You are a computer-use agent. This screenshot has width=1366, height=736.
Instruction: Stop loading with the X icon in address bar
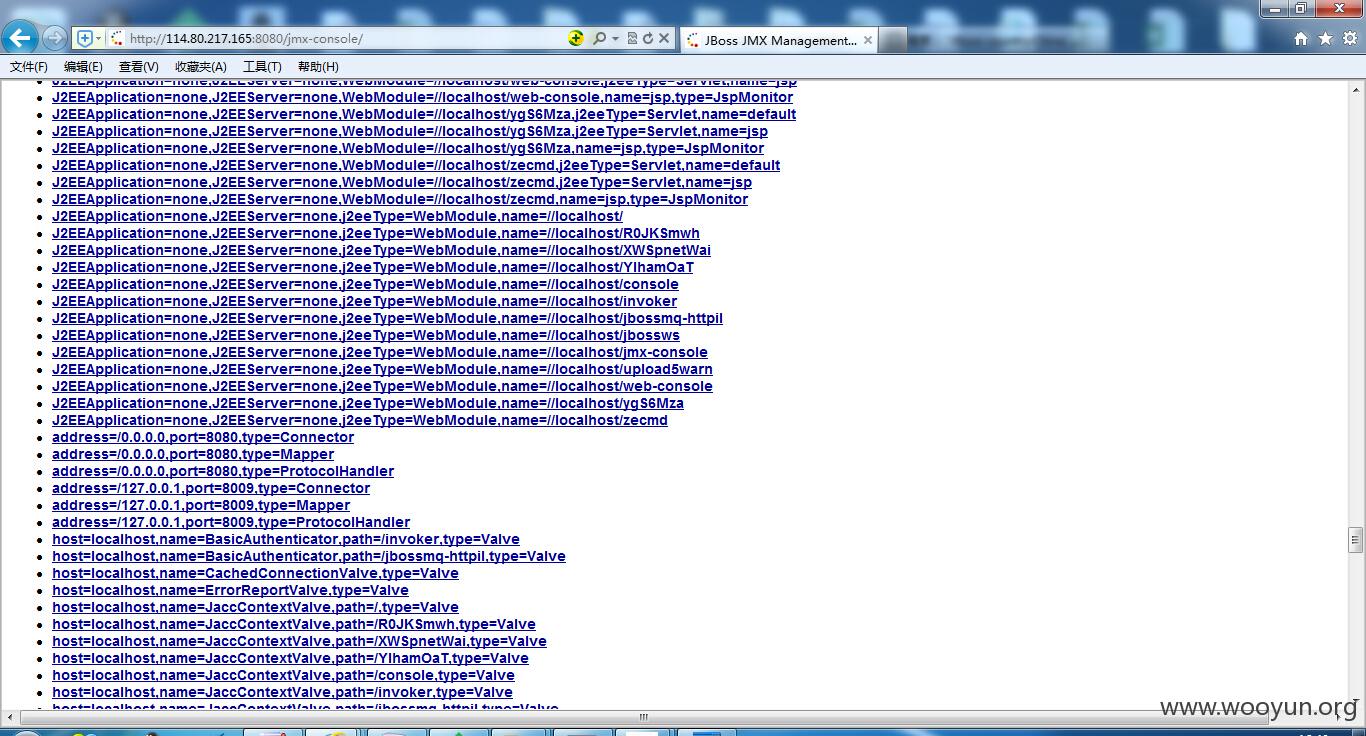point(664,38)
